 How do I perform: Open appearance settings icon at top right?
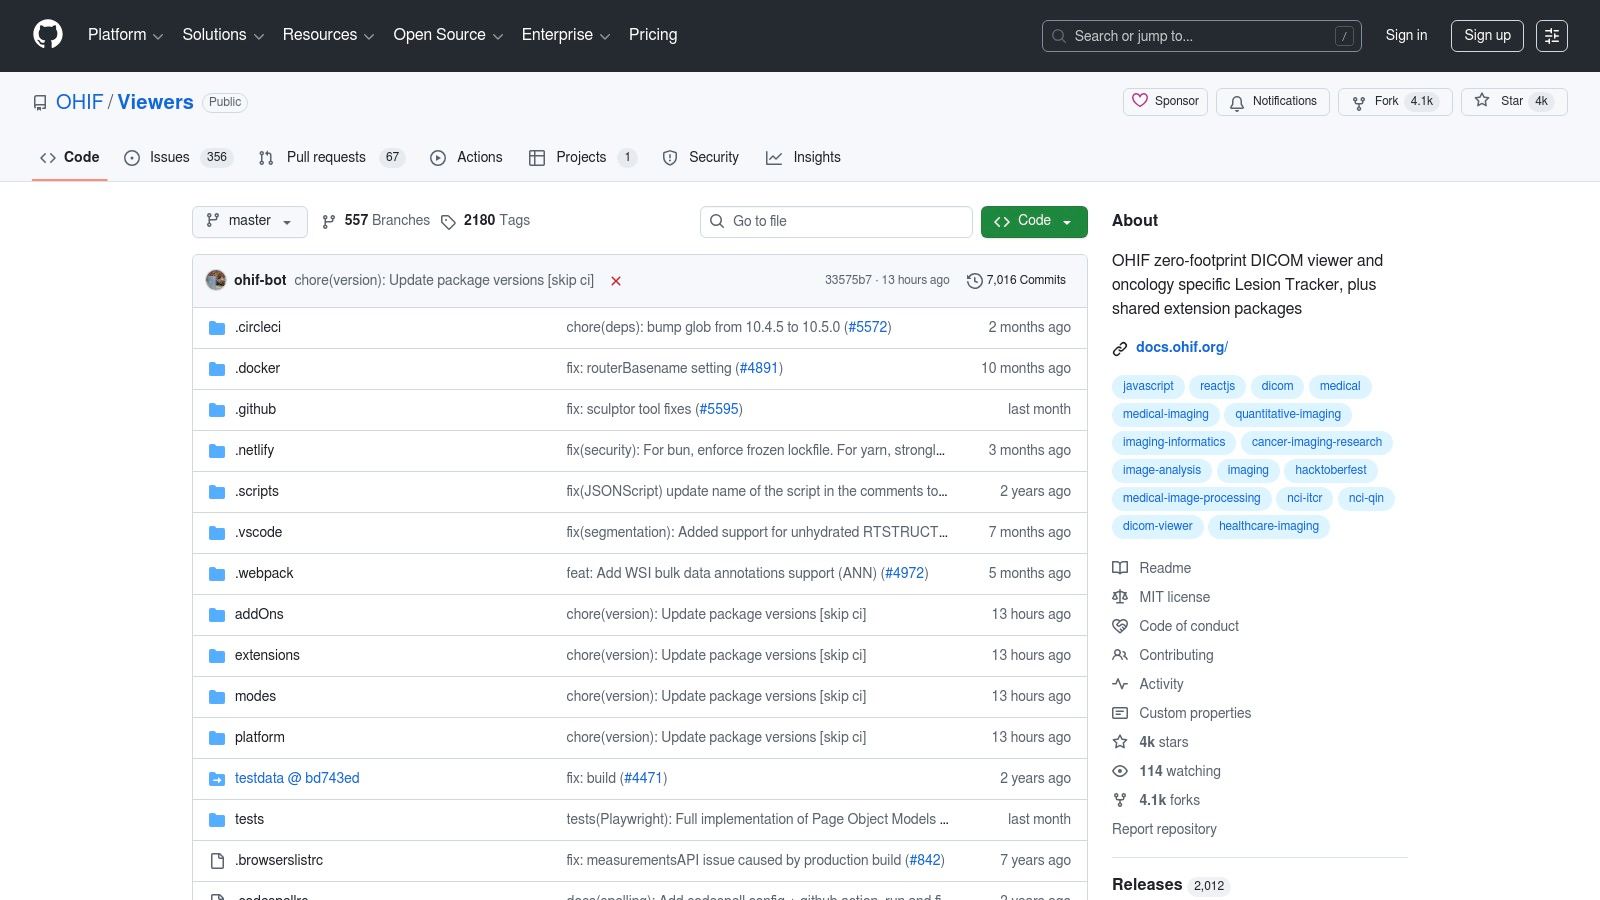coord(1552,35)
